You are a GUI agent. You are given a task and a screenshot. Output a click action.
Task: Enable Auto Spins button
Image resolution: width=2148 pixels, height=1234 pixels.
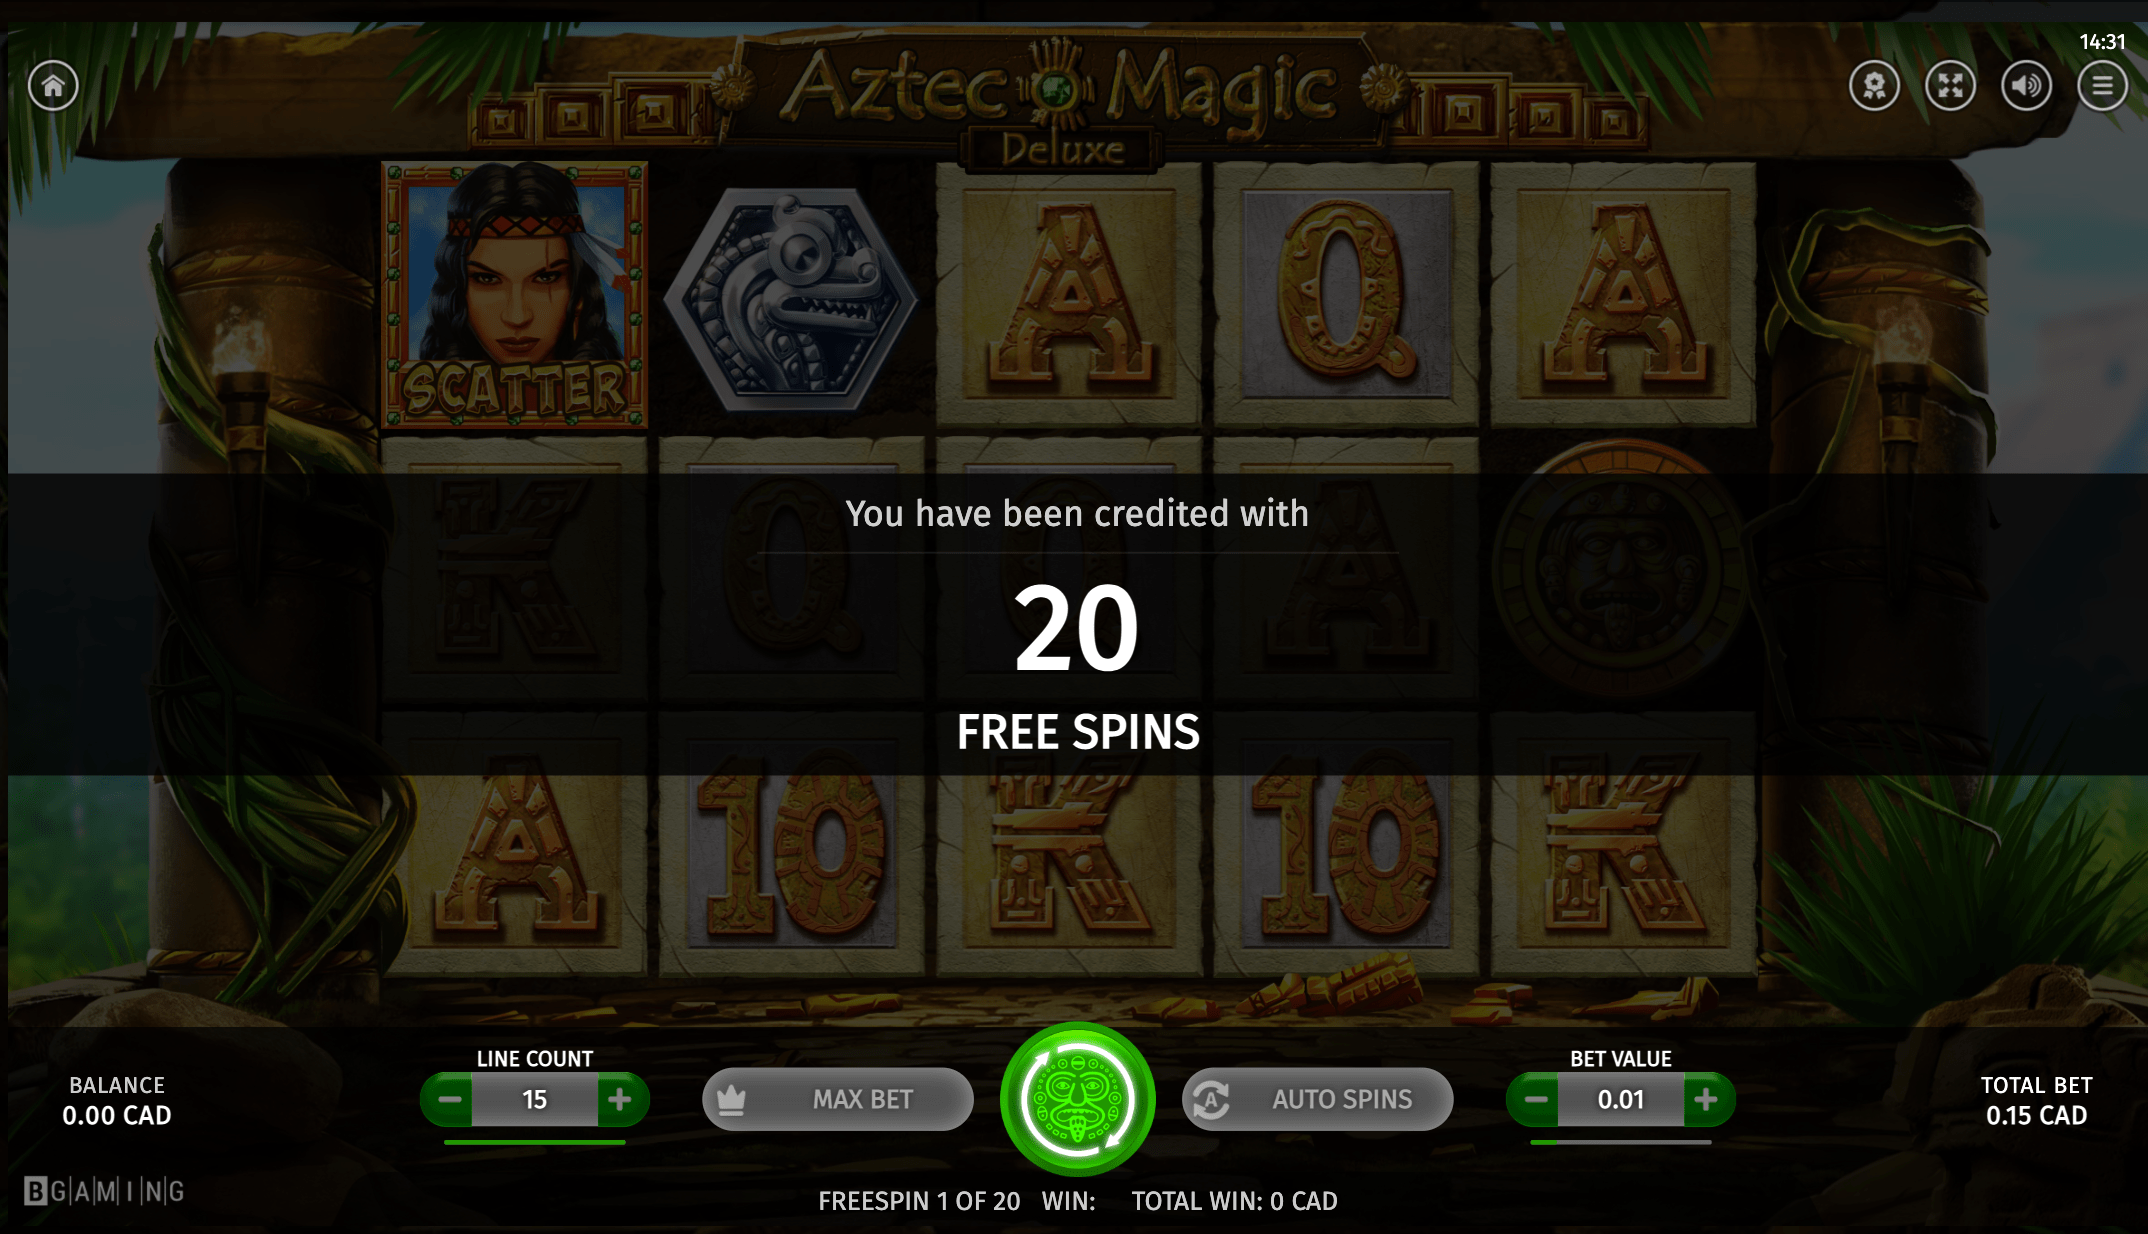click(1318, 1100)
